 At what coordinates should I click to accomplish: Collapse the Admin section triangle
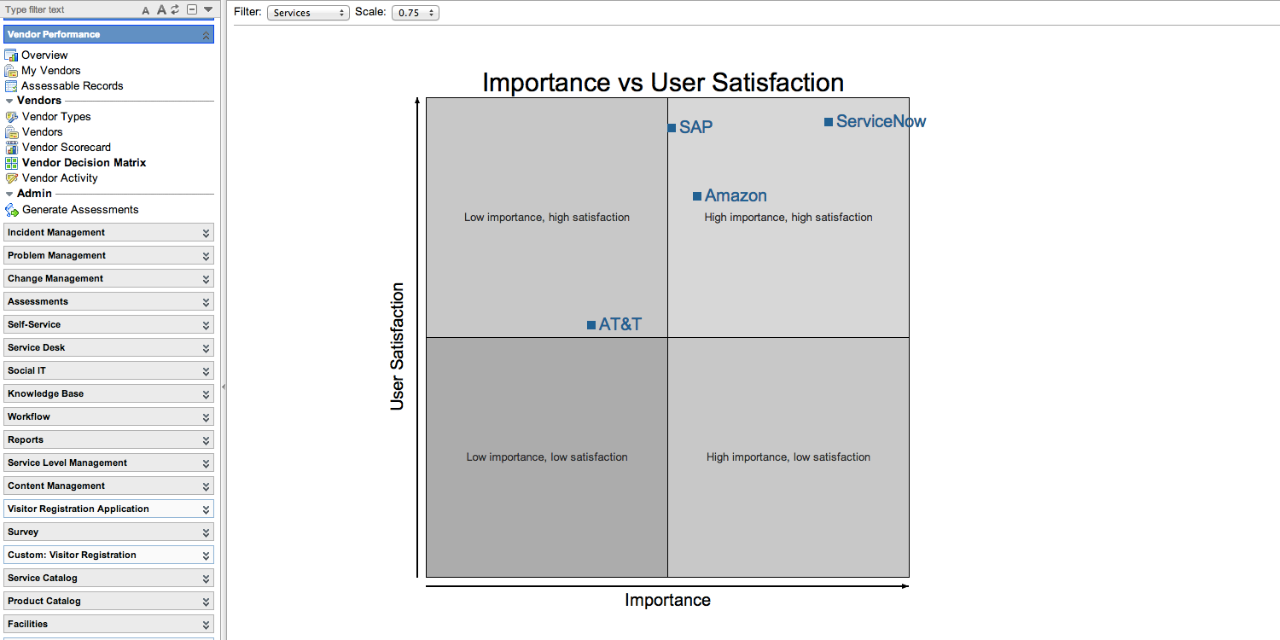9,194
